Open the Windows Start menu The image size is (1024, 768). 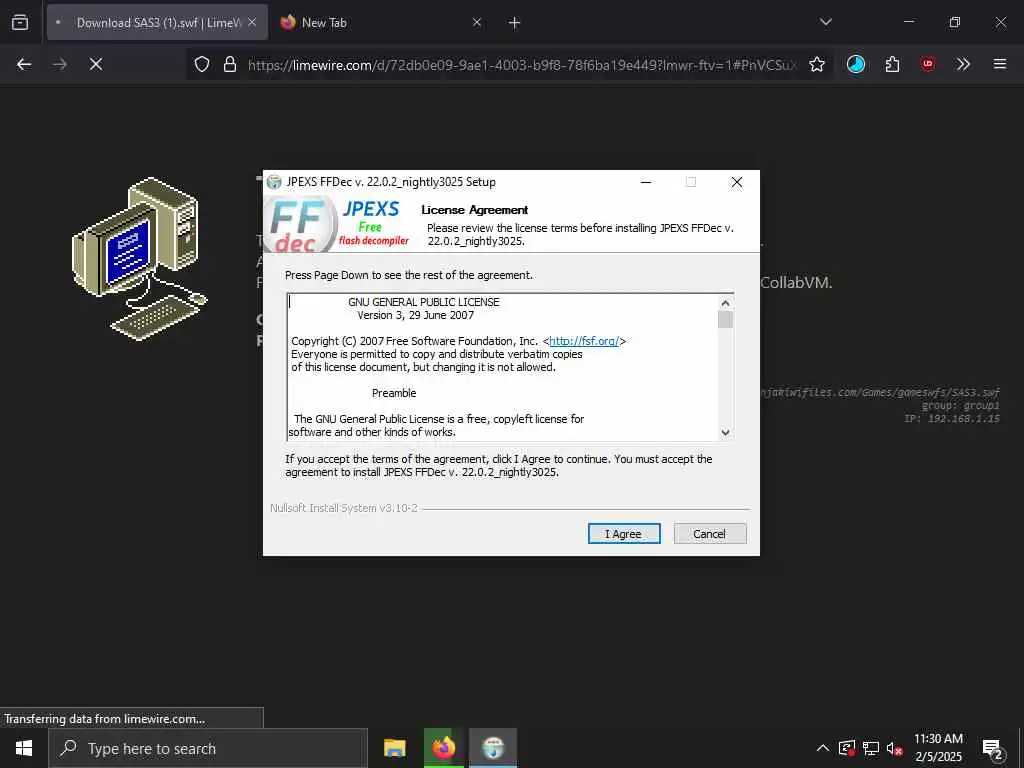[x=24, y=748]
